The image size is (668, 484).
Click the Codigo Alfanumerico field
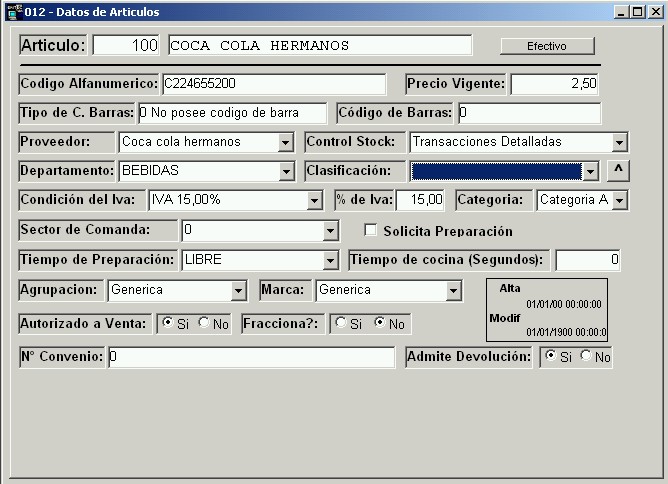(x=274, y=84)
